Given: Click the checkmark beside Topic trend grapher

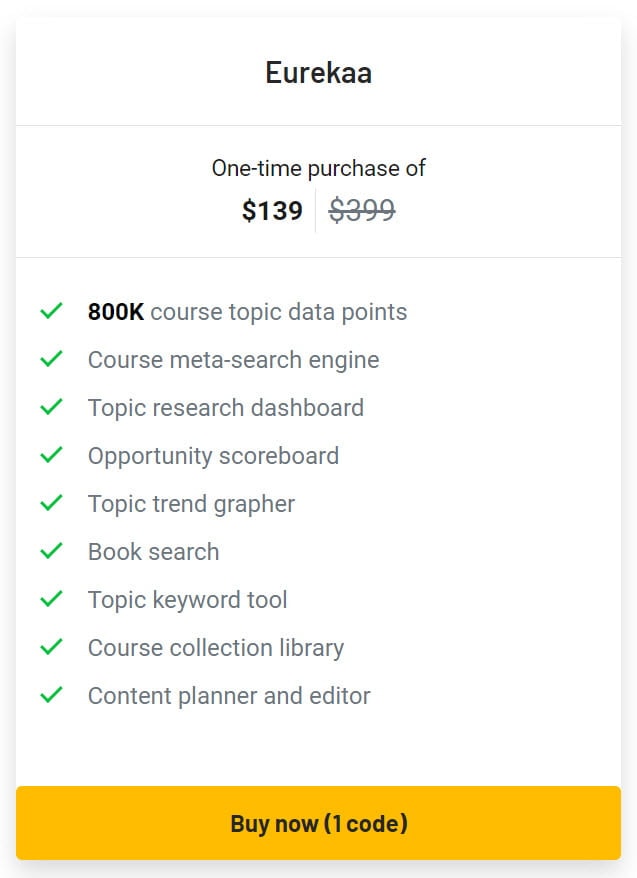Looking at the screenshot, I should click(51, 503).
